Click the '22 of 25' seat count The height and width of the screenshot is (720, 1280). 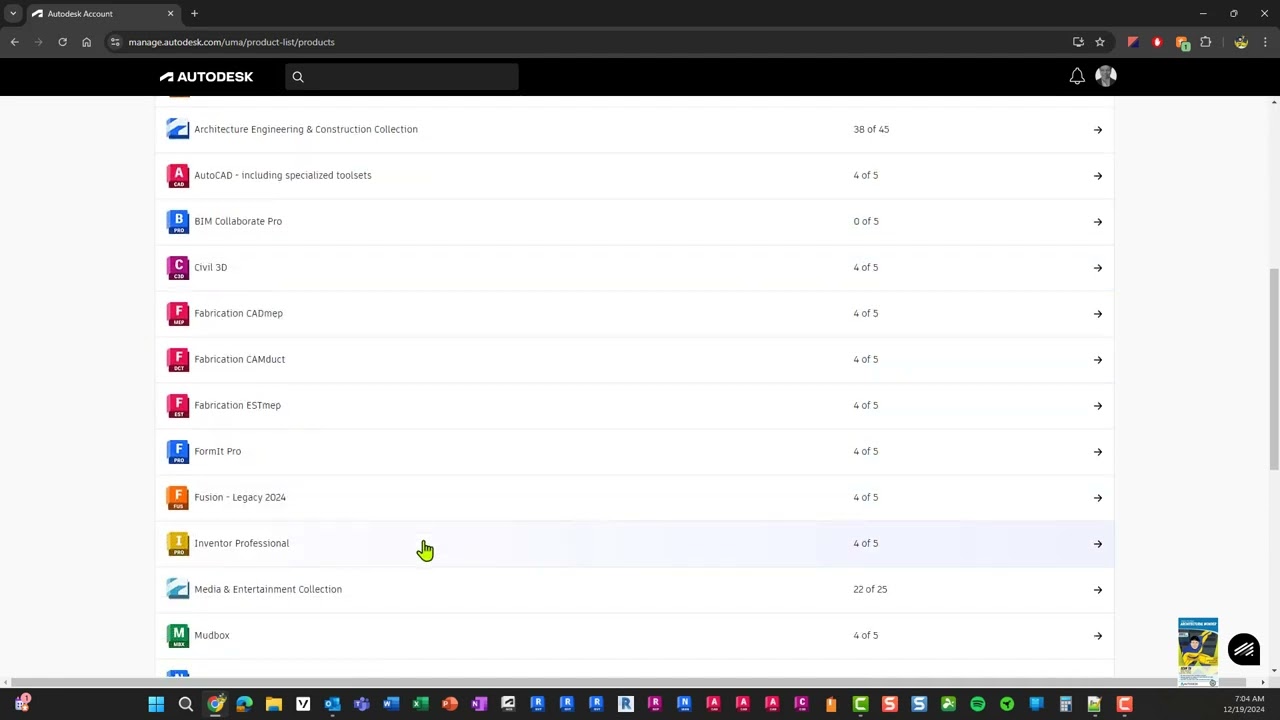click(x=870, y=589)
